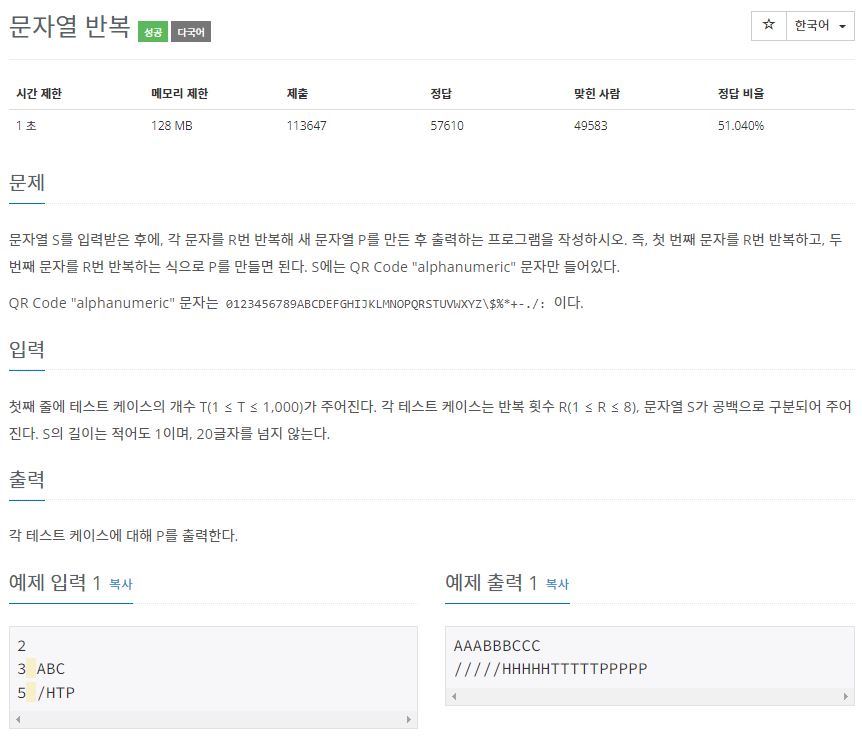862x736 pixels.
Task: Click the 예제 출력 1 heading
Action: coord(491,582)
